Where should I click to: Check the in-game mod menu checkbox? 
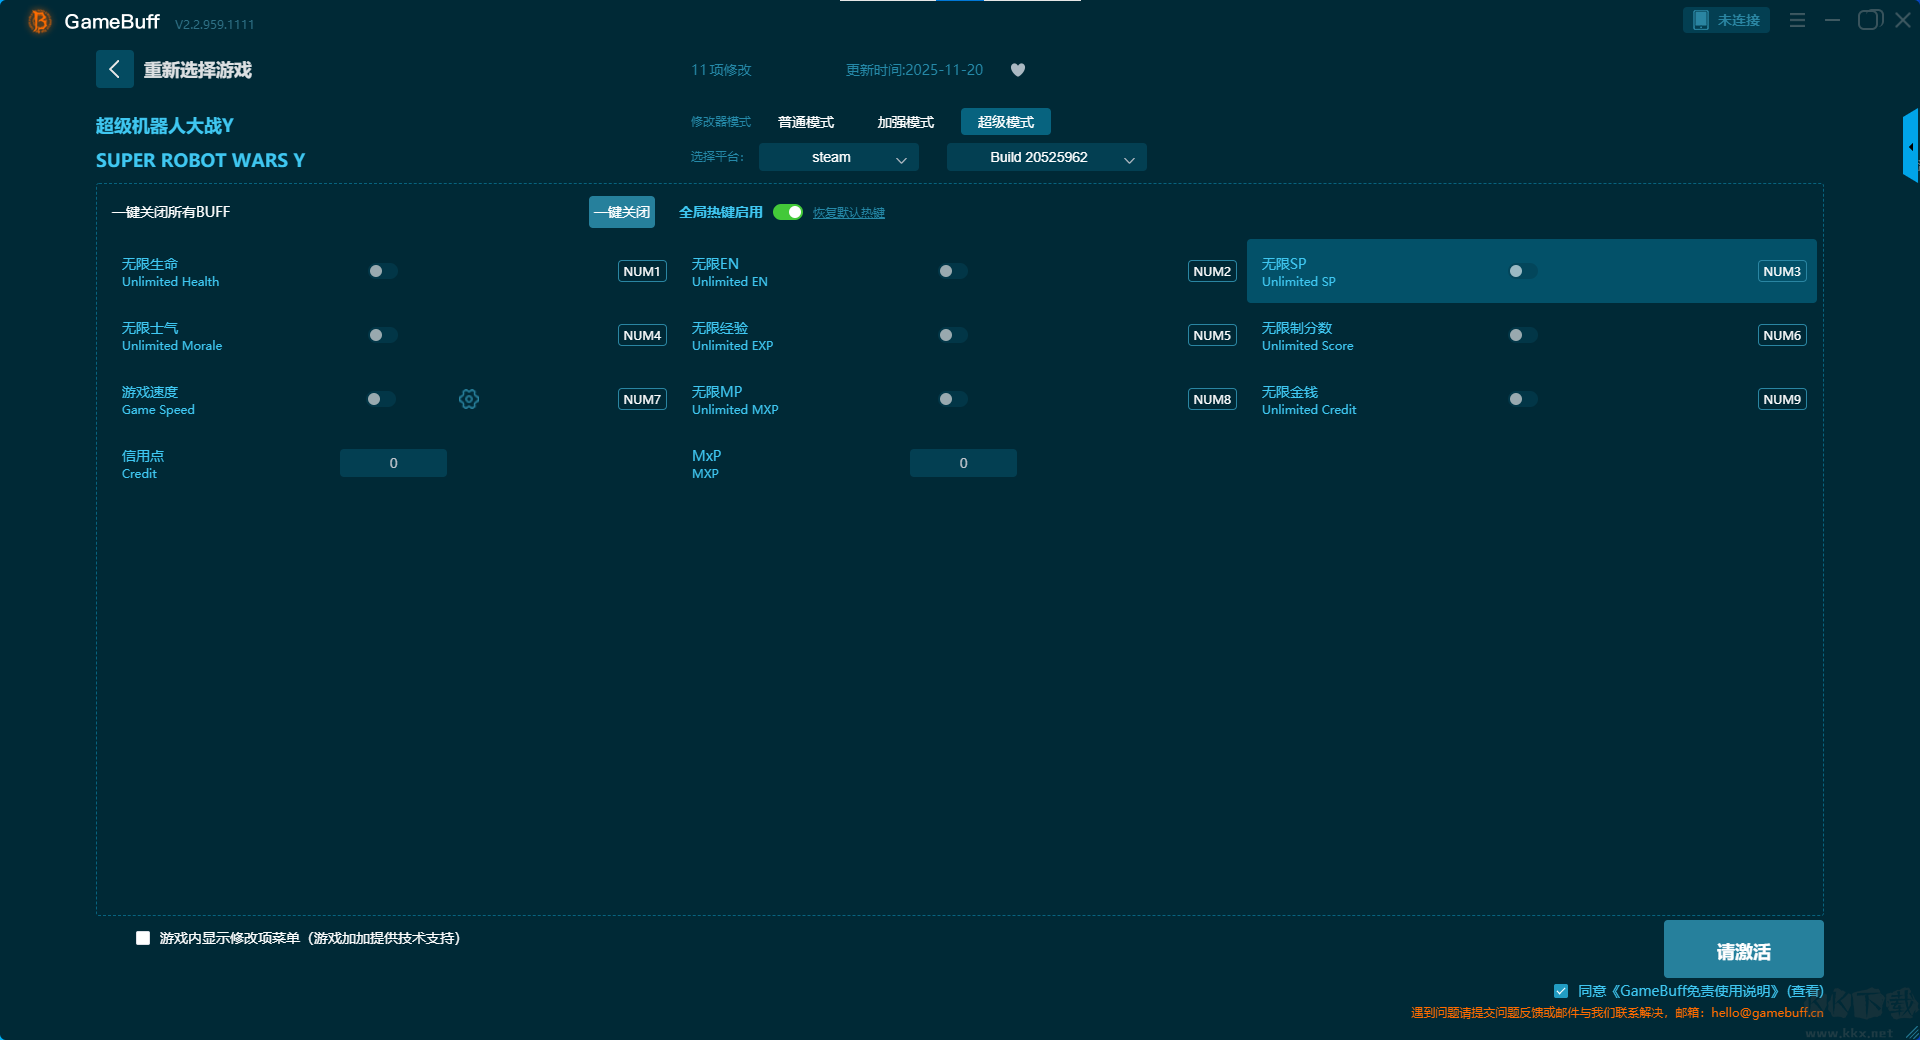coord(143,938)
